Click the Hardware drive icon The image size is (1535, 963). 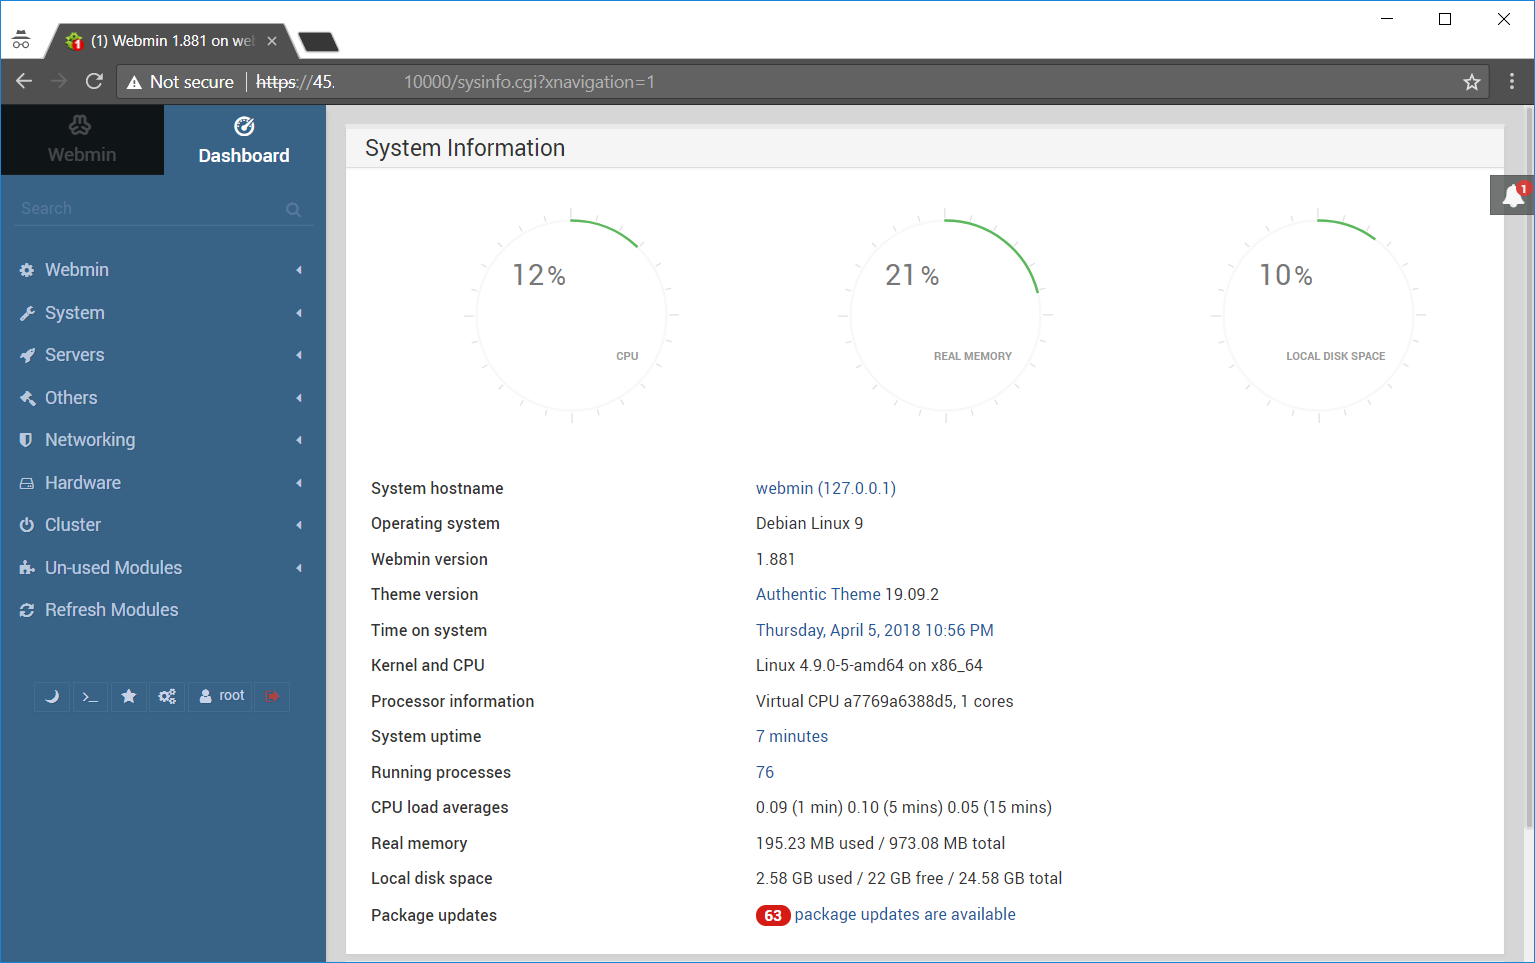(x=27, y=483)
